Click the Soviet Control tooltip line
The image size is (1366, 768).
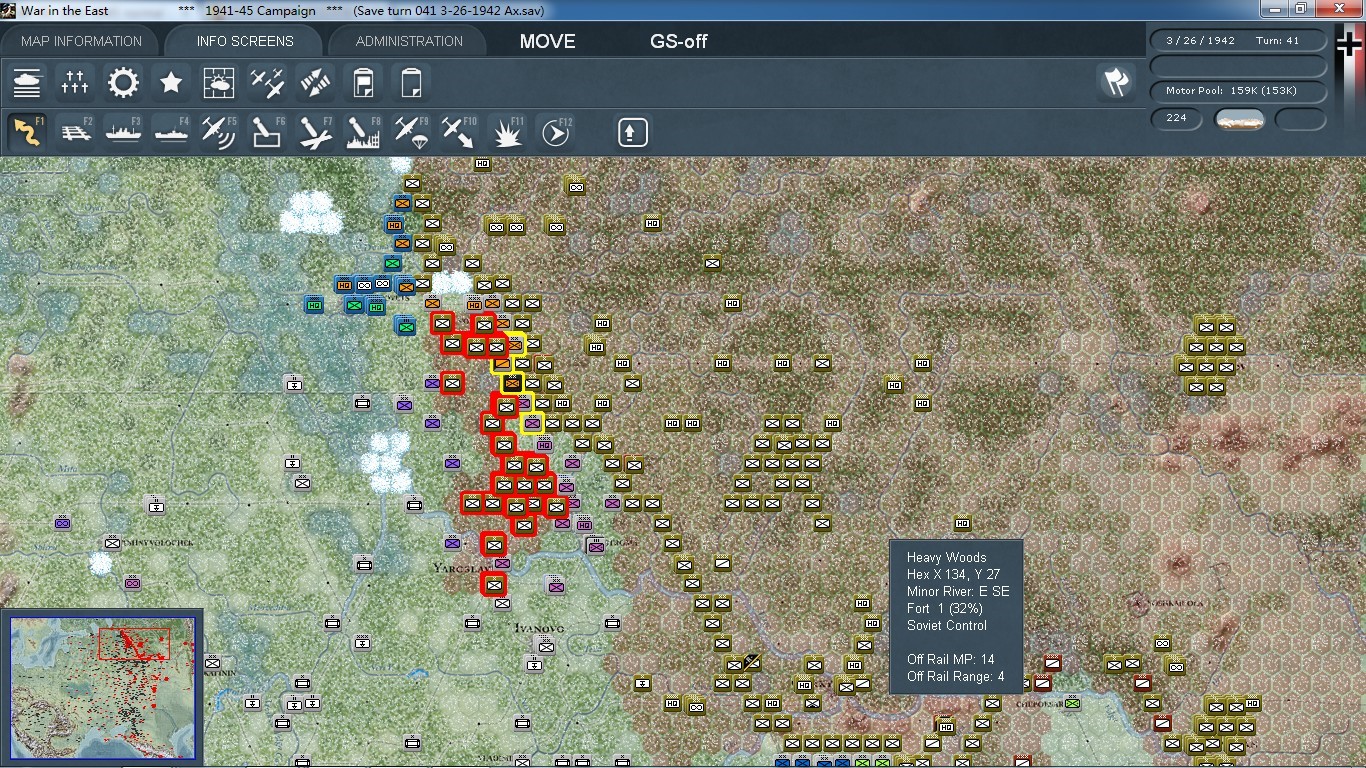coord(946,626)
